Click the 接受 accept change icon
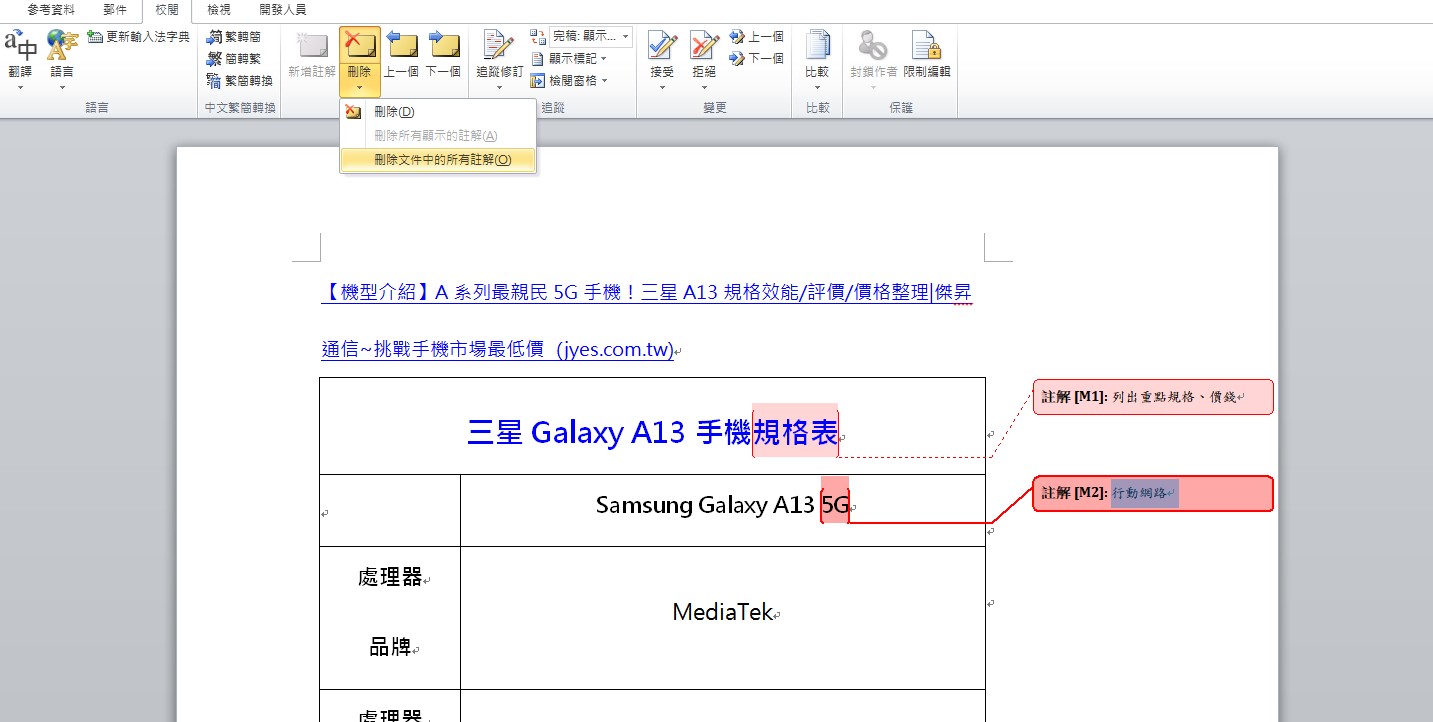Screen dimensions: 1433x722 [x=662, y=46]
